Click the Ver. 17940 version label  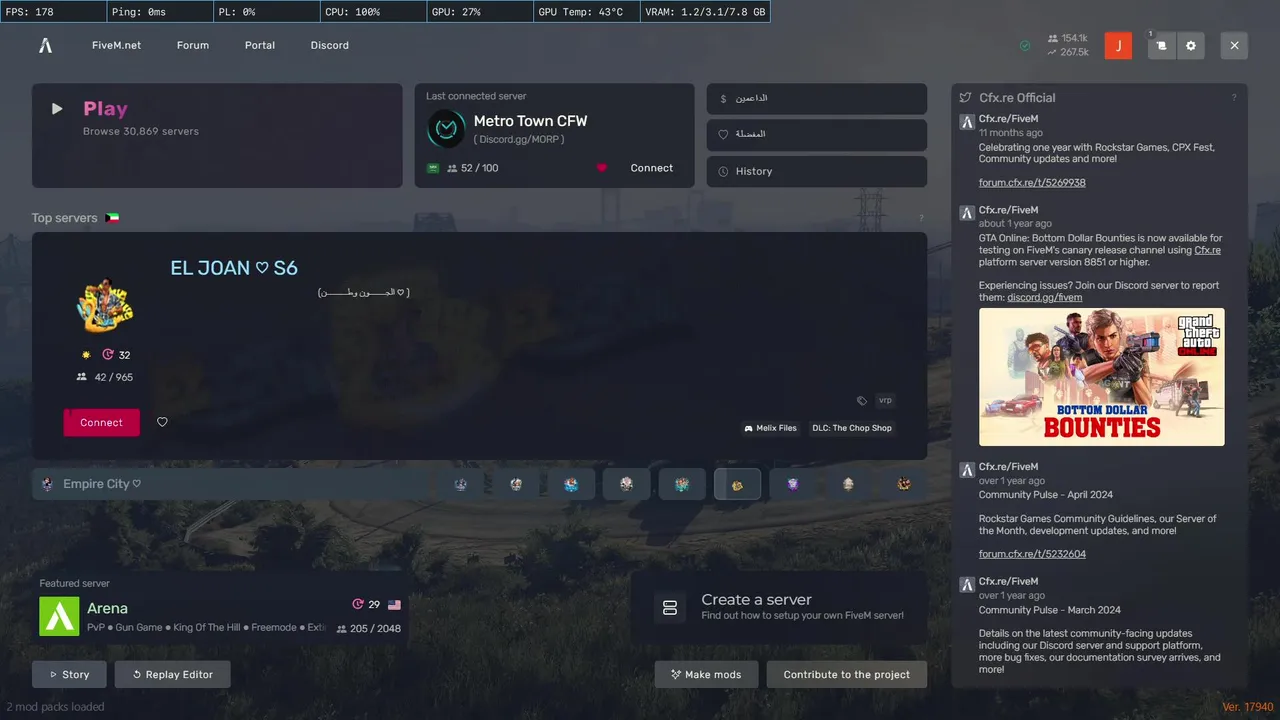1246,706
